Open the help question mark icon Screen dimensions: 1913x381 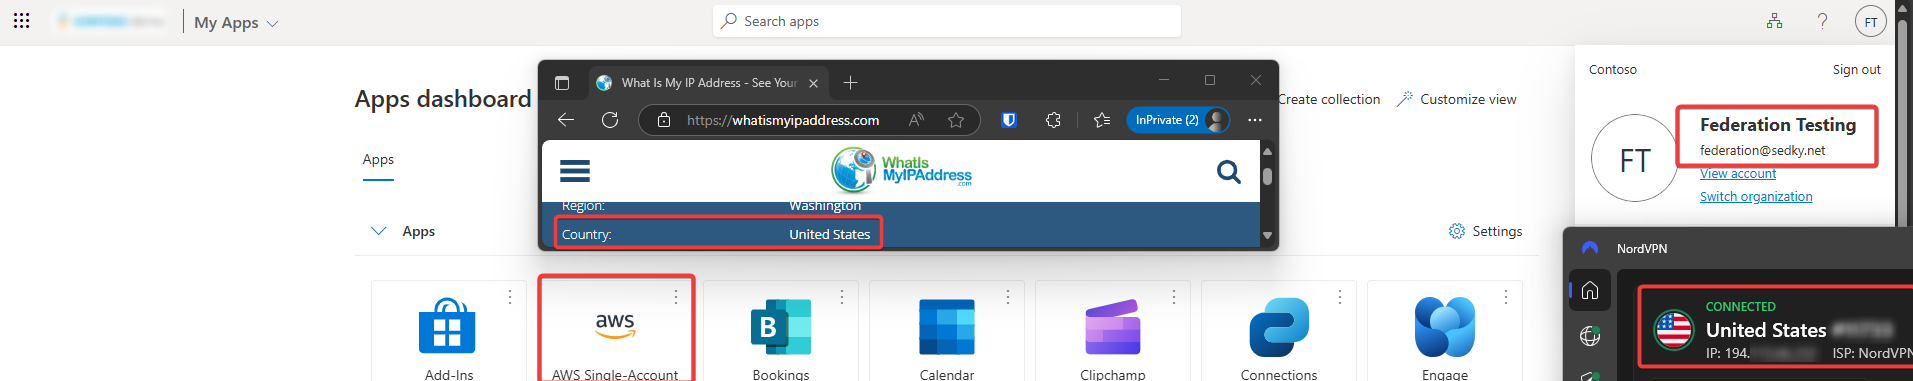(1822, 21)
